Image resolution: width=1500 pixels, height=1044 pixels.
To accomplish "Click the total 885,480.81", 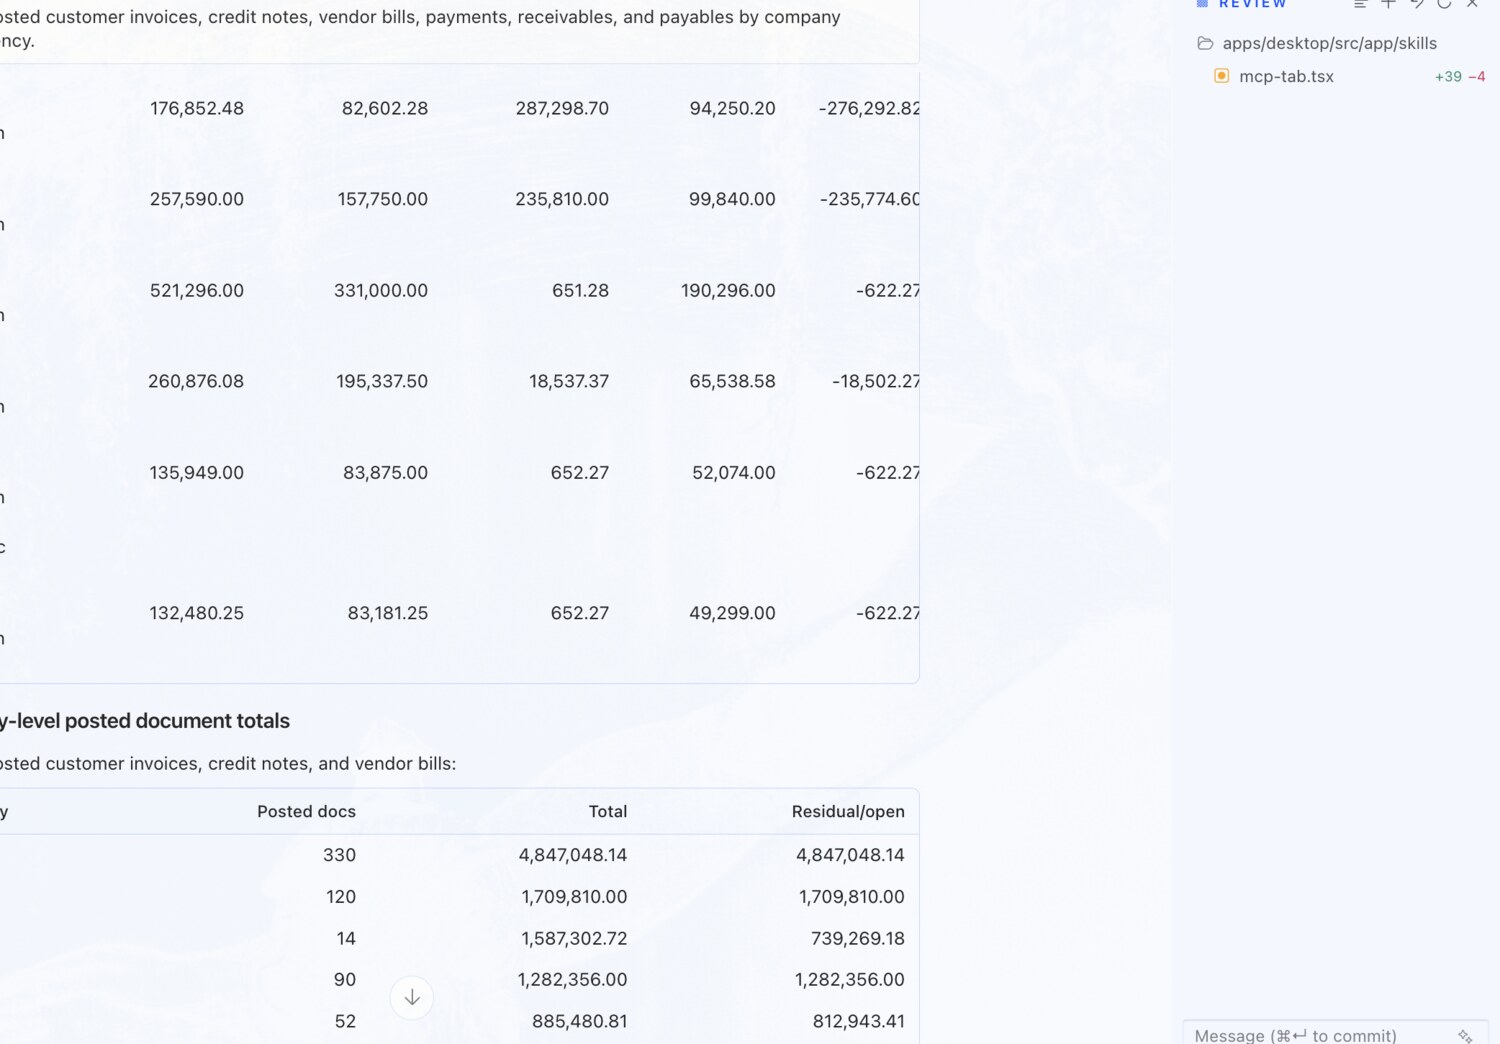I will [x=580, y=1021].
